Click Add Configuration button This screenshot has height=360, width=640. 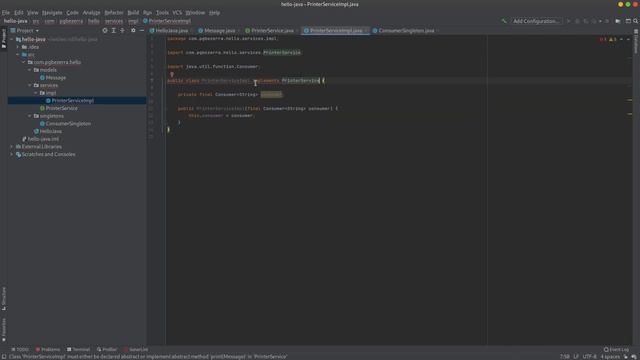tap(536, 21)
